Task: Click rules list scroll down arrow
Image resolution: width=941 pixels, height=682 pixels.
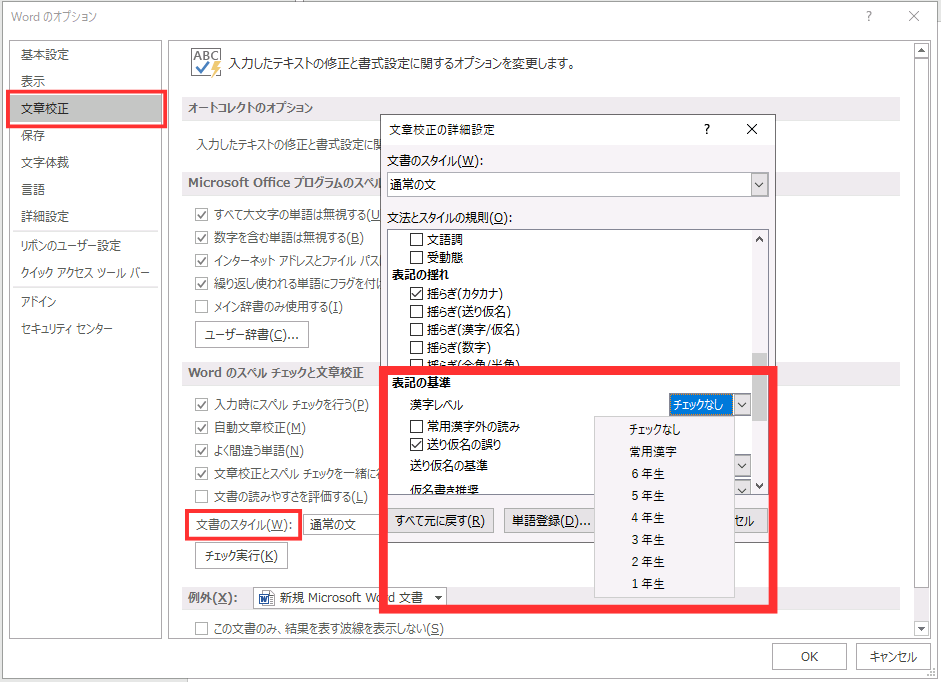Action: tap(759, 486)
